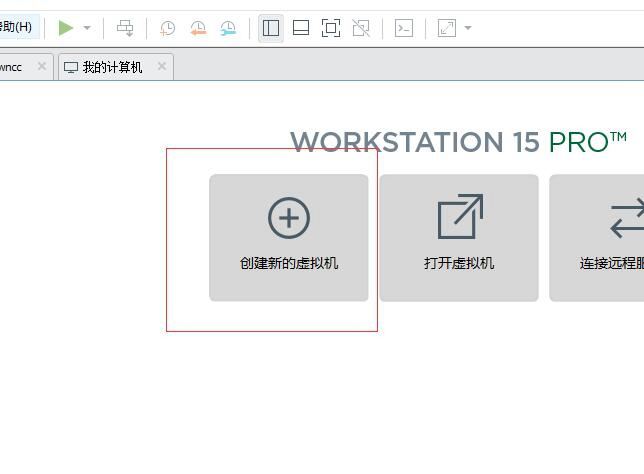The image size is (644, 474).
Task: Click 创建新的虚拟机 button
Action: pyautogui.click(x=289, y=238)
